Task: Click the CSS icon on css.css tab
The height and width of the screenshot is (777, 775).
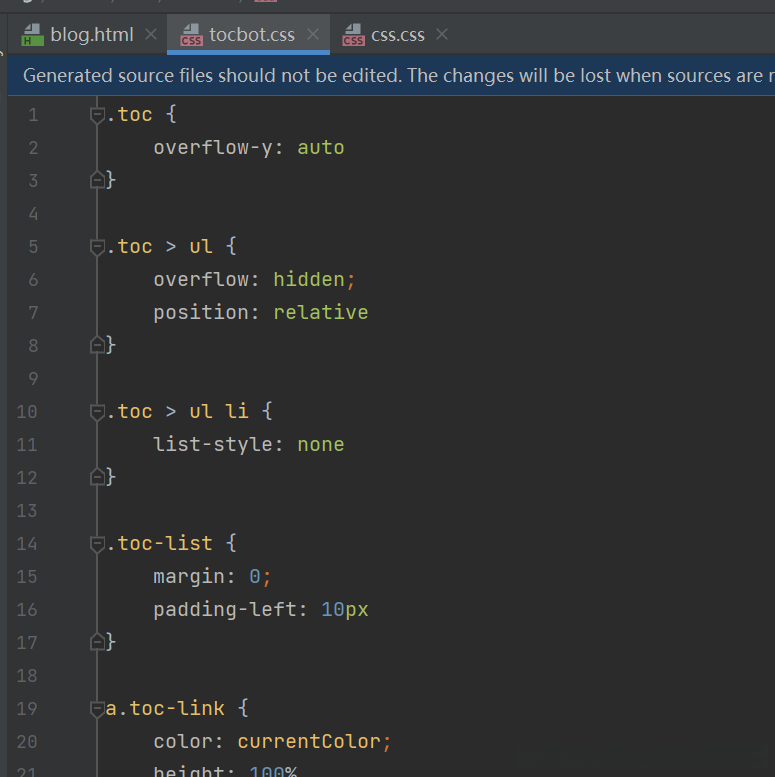Action: (353, 36)
